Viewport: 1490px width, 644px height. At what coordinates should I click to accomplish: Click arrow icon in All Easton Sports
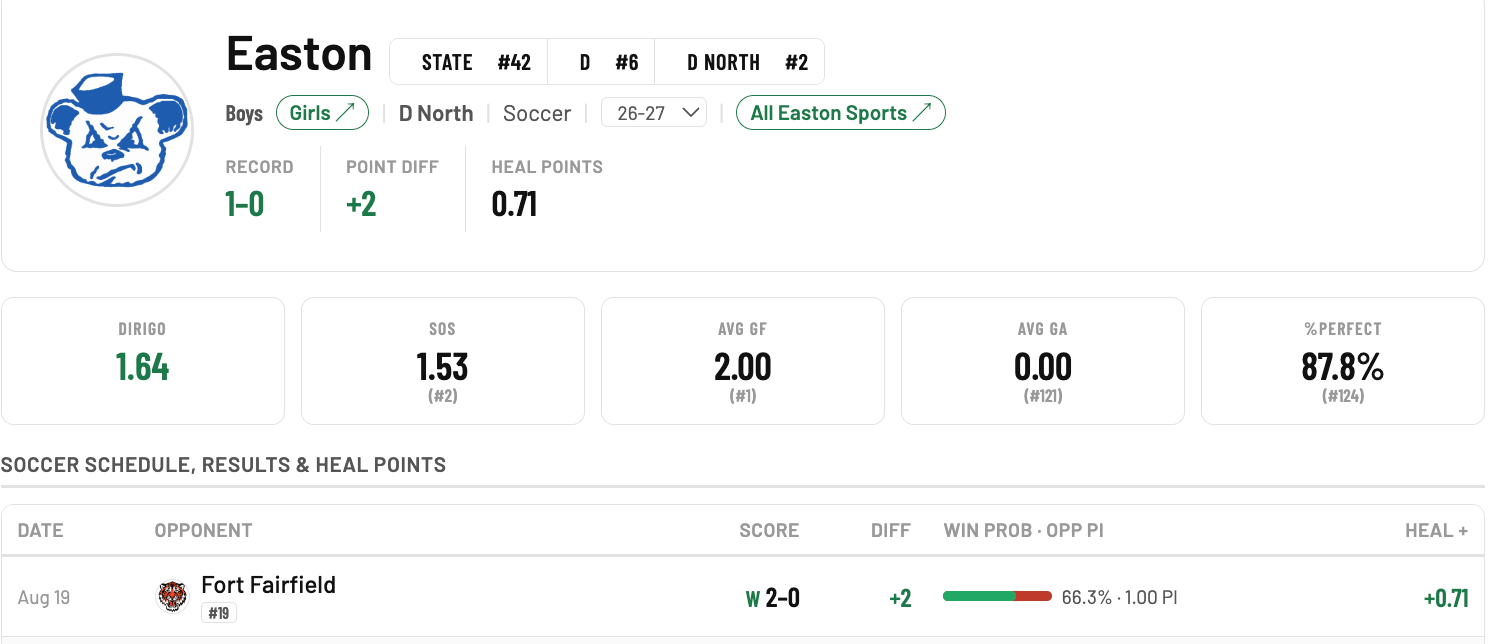point(921,113)
